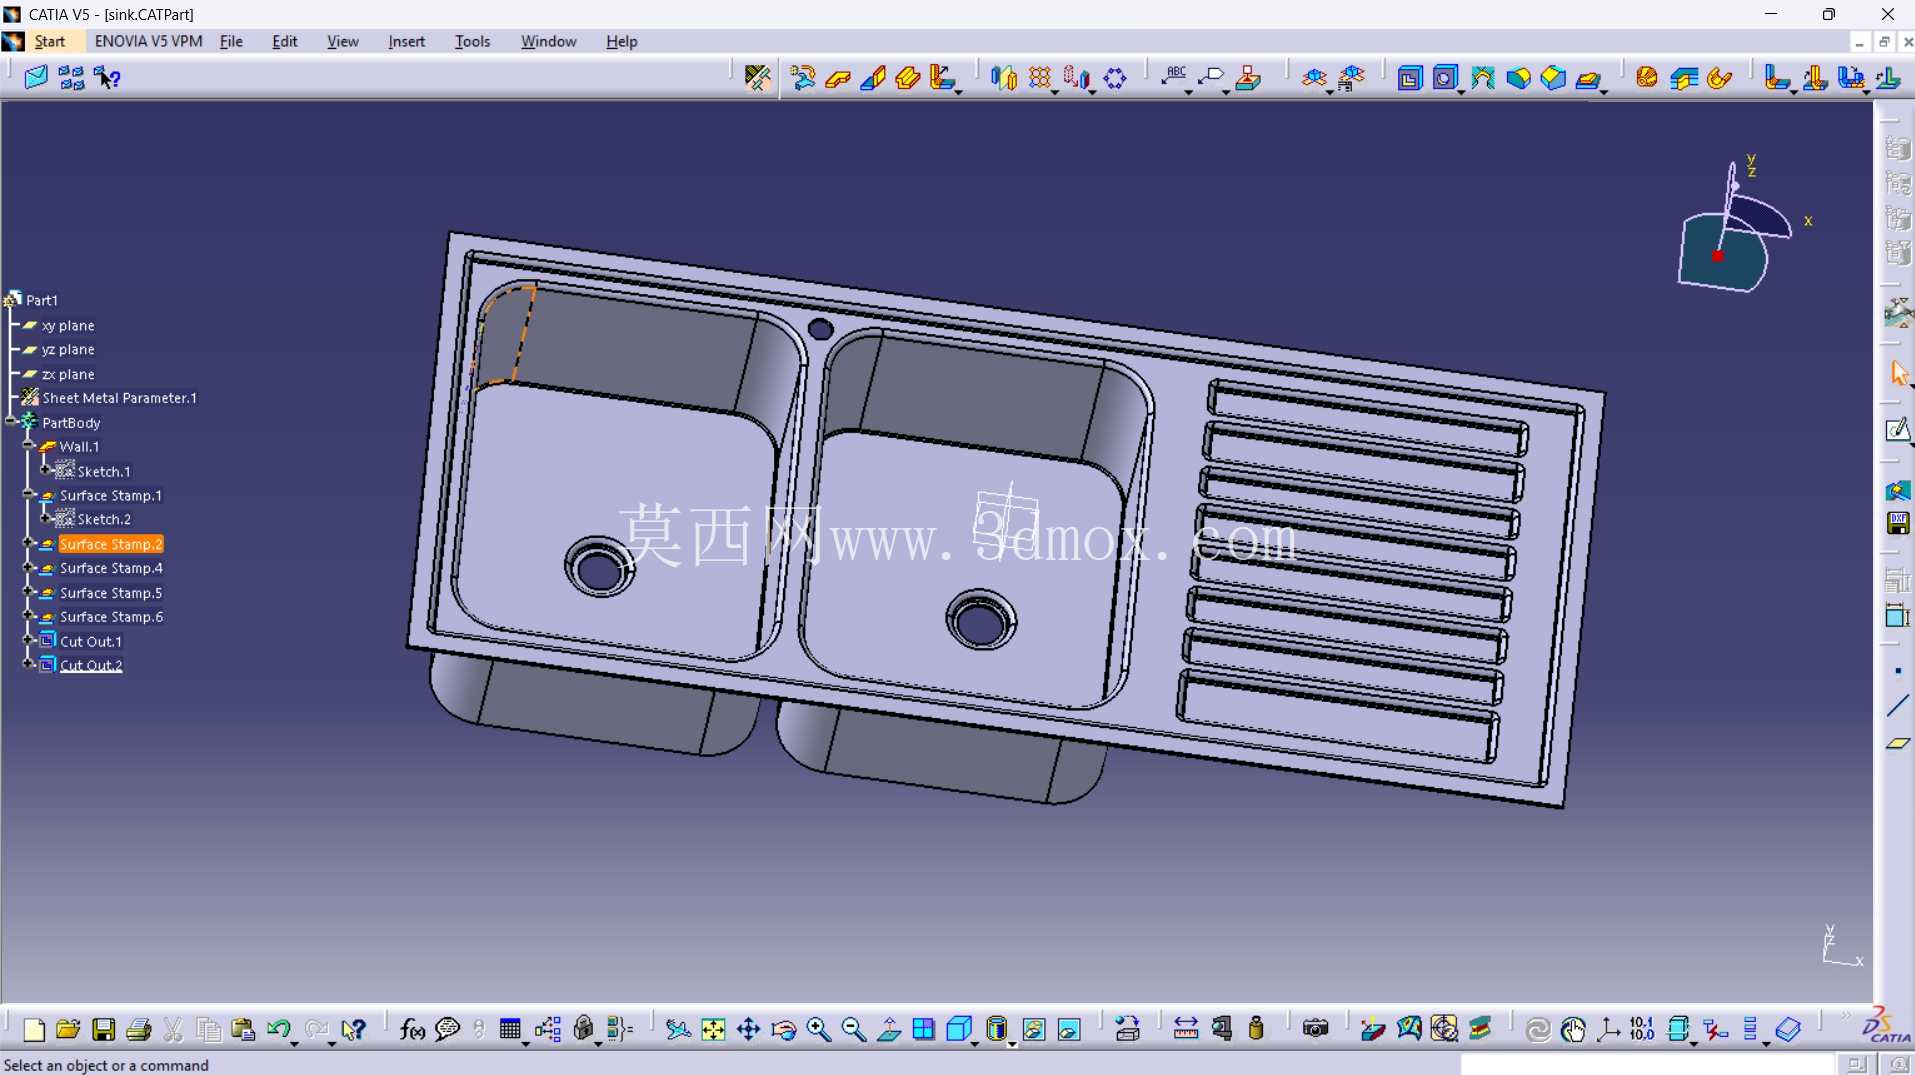Click the Mirror tool icon

coord(1004,78)
